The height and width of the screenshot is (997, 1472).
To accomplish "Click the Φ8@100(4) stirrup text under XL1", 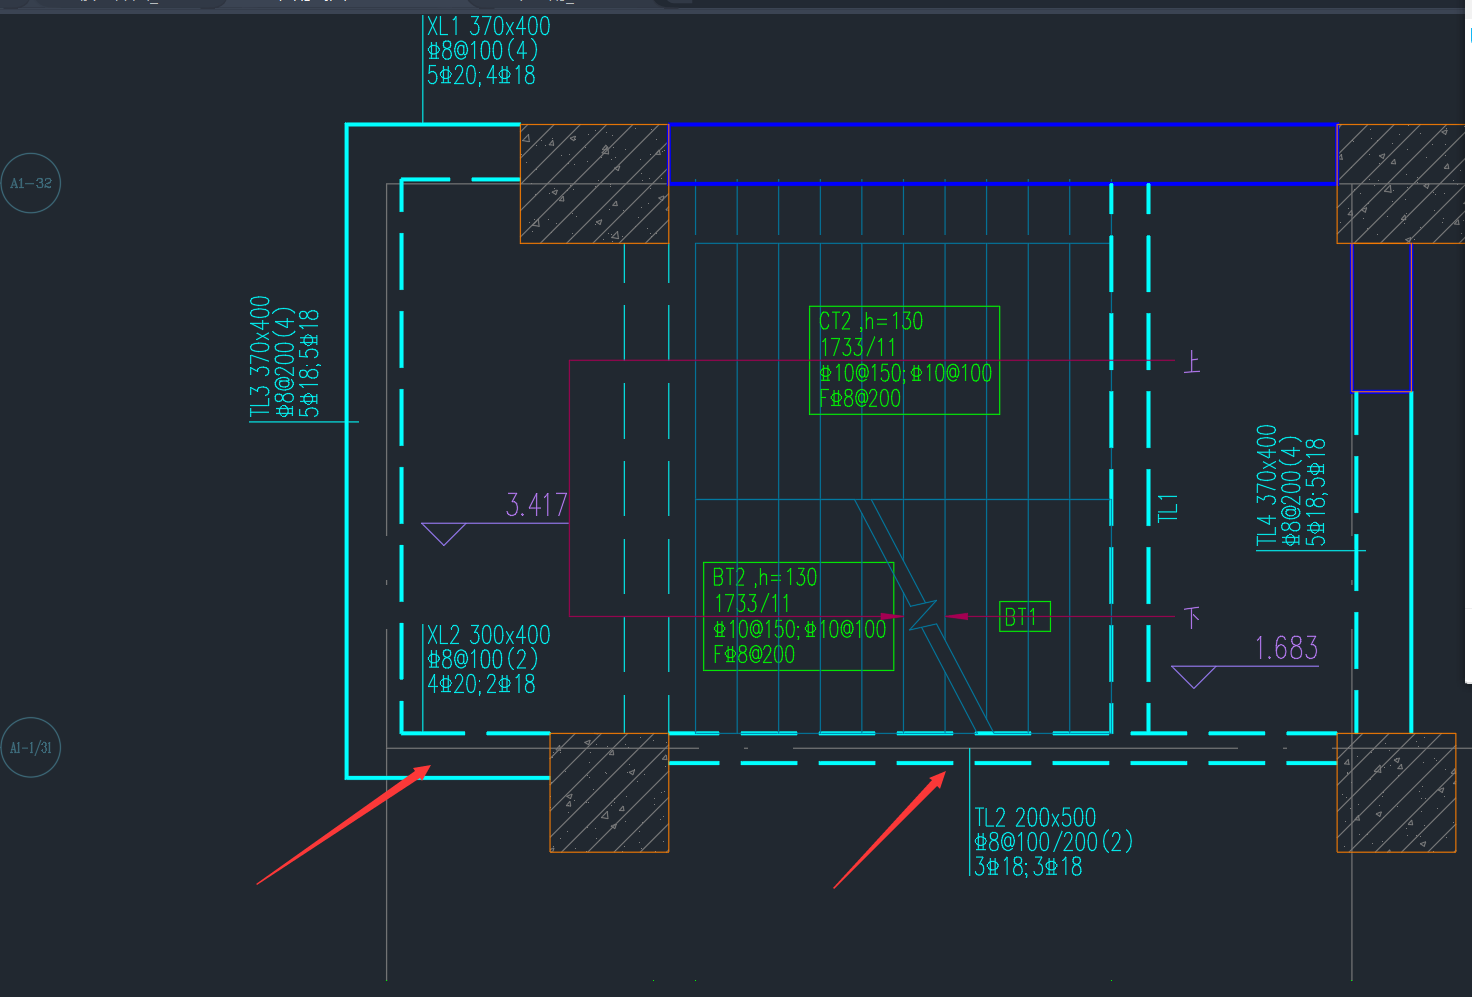I will (x=483, y=50).
